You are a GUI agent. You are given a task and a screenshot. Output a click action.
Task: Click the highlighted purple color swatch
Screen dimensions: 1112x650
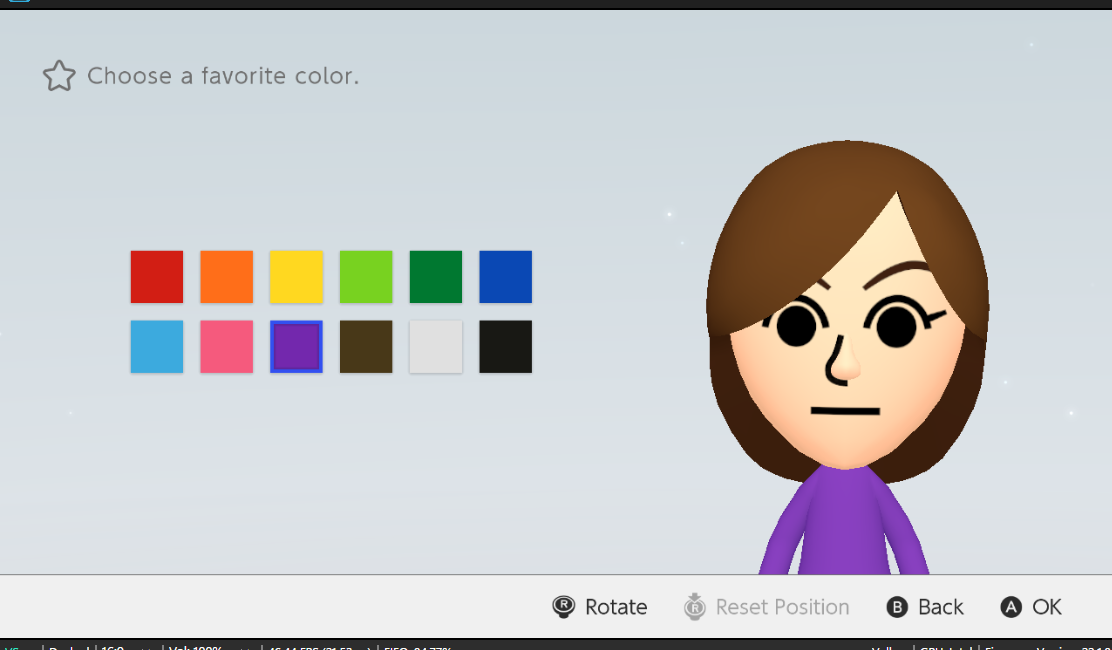296,347
